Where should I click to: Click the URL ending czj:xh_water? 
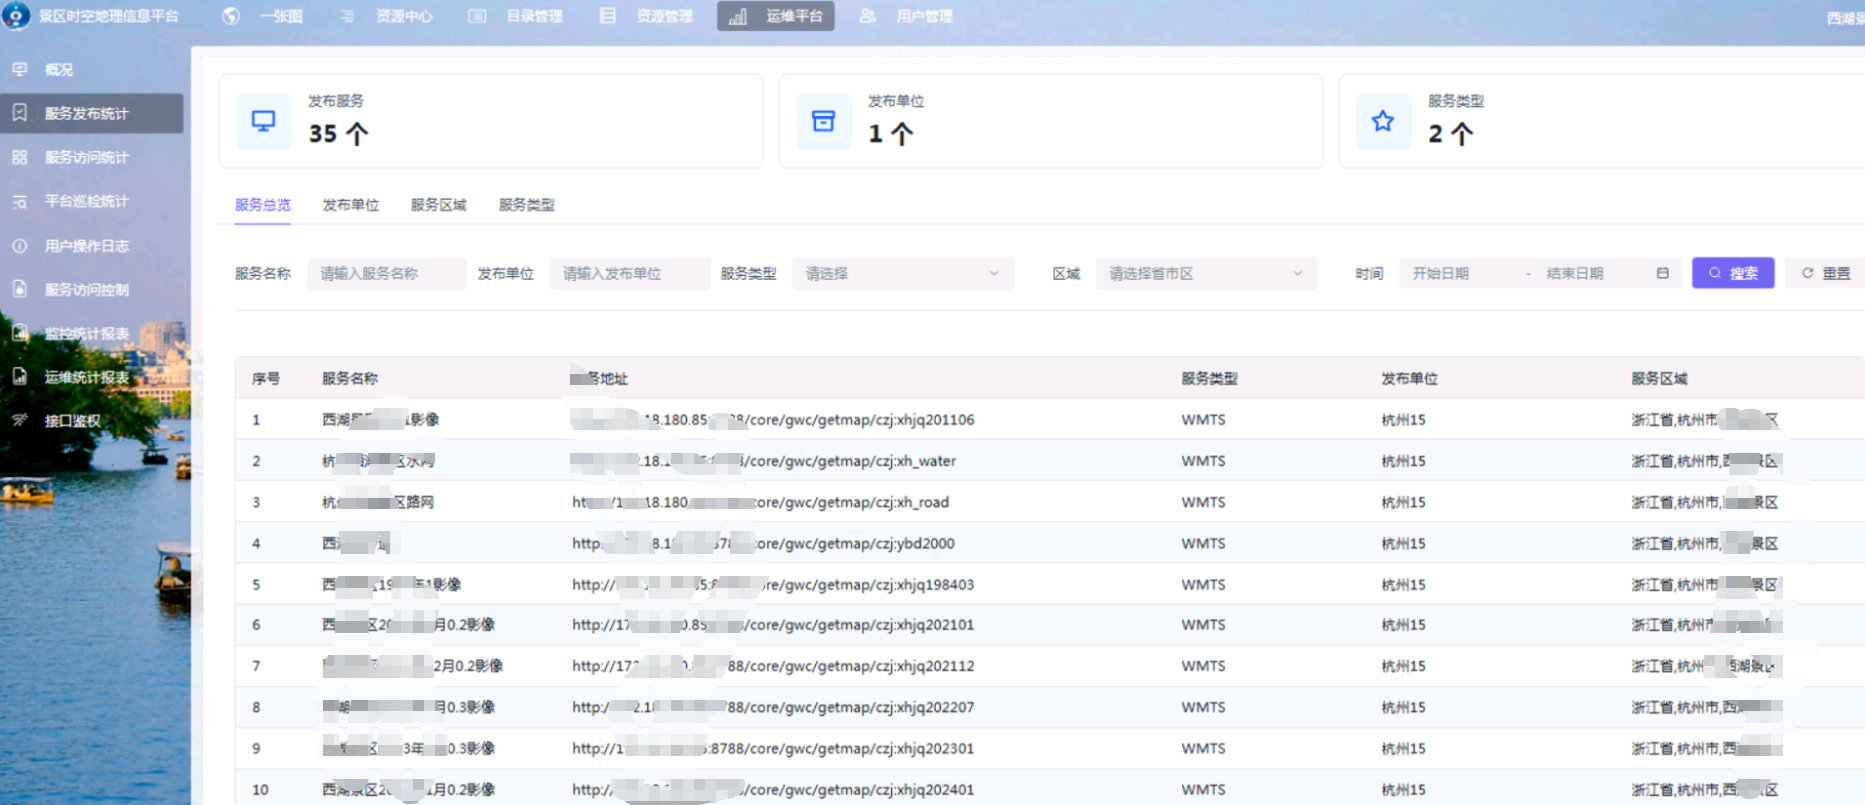tap(764, 461)
